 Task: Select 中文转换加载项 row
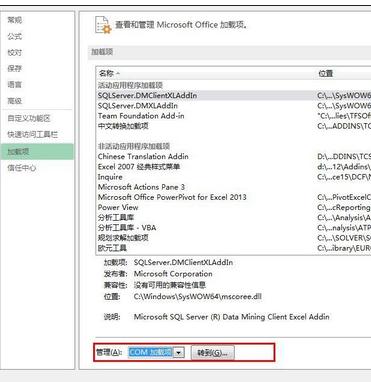pos(233,126)
